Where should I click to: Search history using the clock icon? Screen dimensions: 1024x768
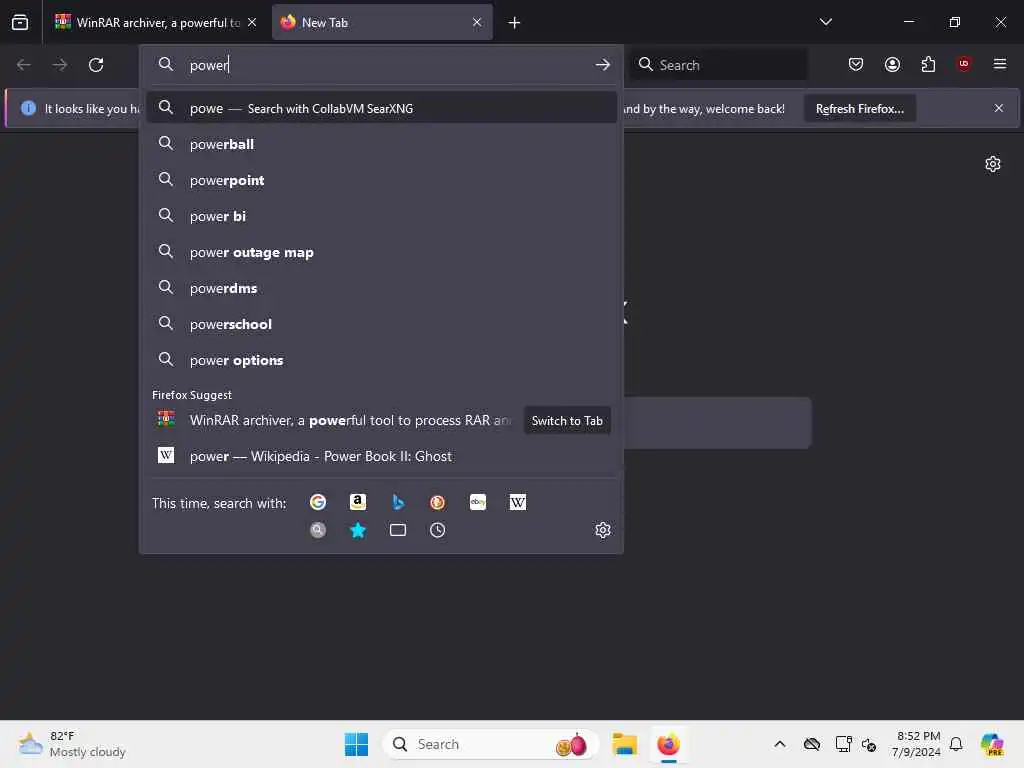438,530
